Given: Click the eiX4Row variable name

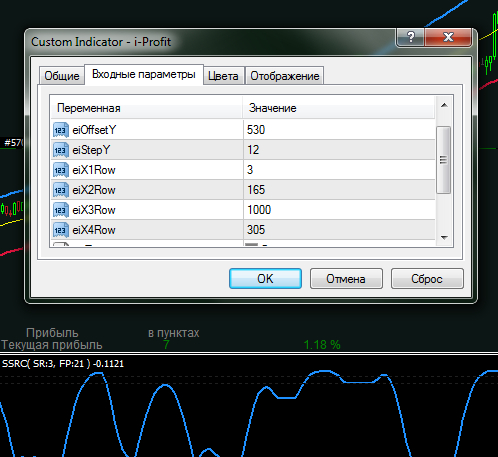Looking at the screenshot, I should [94, 230].
